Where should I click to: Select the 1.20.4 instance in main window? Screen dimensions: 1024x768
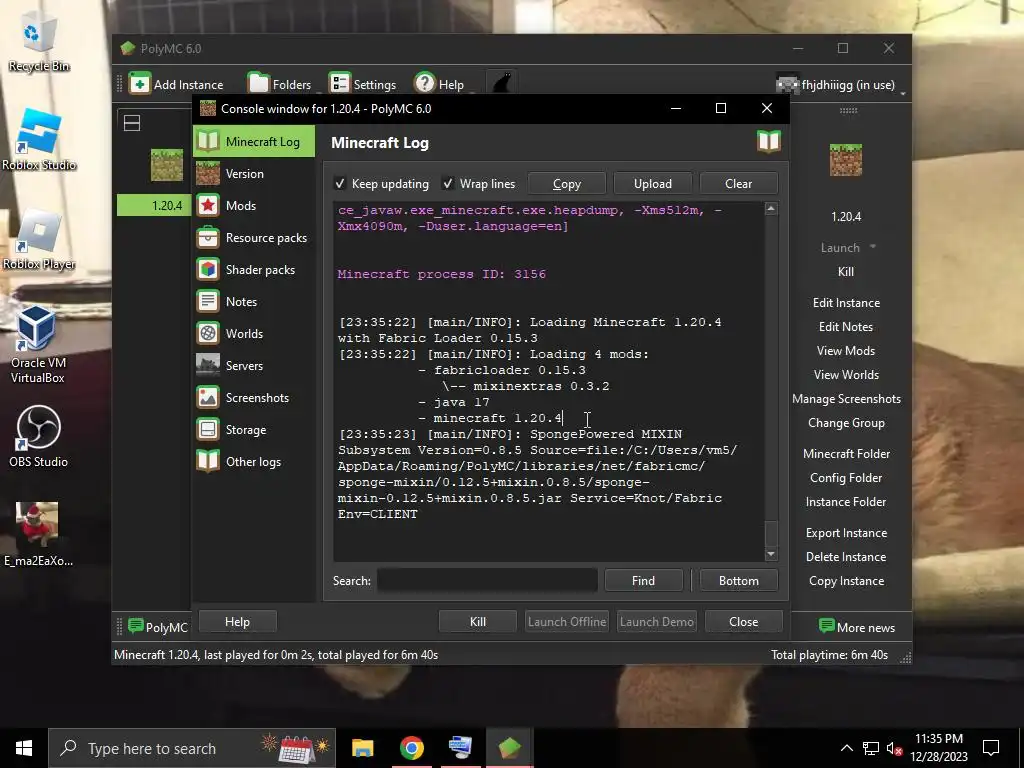coord(167,206)
